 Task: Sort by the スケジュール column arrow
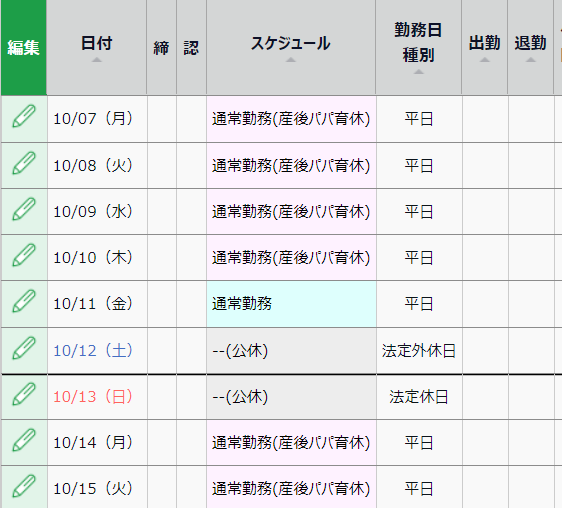[291, 60]
